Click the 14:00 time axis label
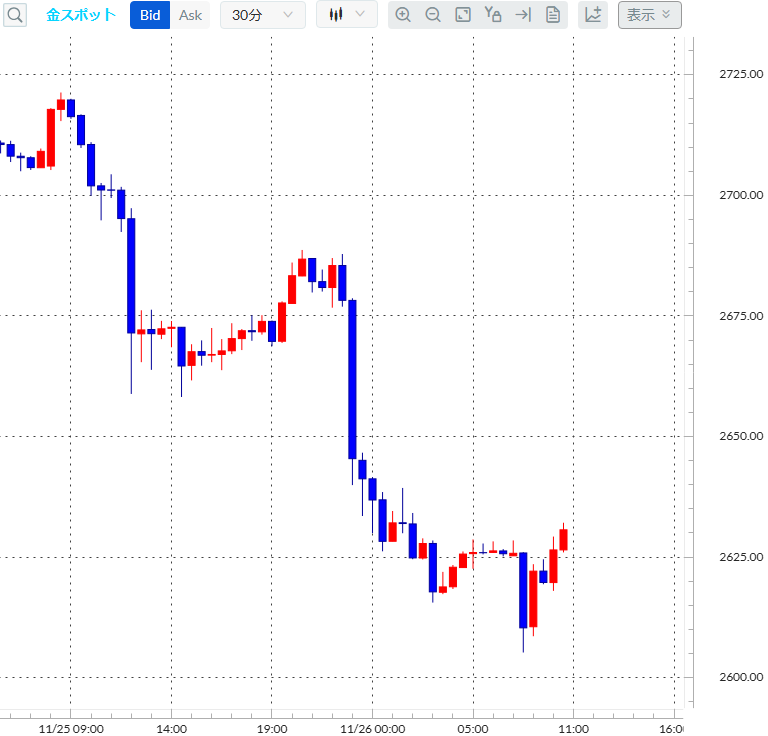The image size is (768, 736). [171, 729]
